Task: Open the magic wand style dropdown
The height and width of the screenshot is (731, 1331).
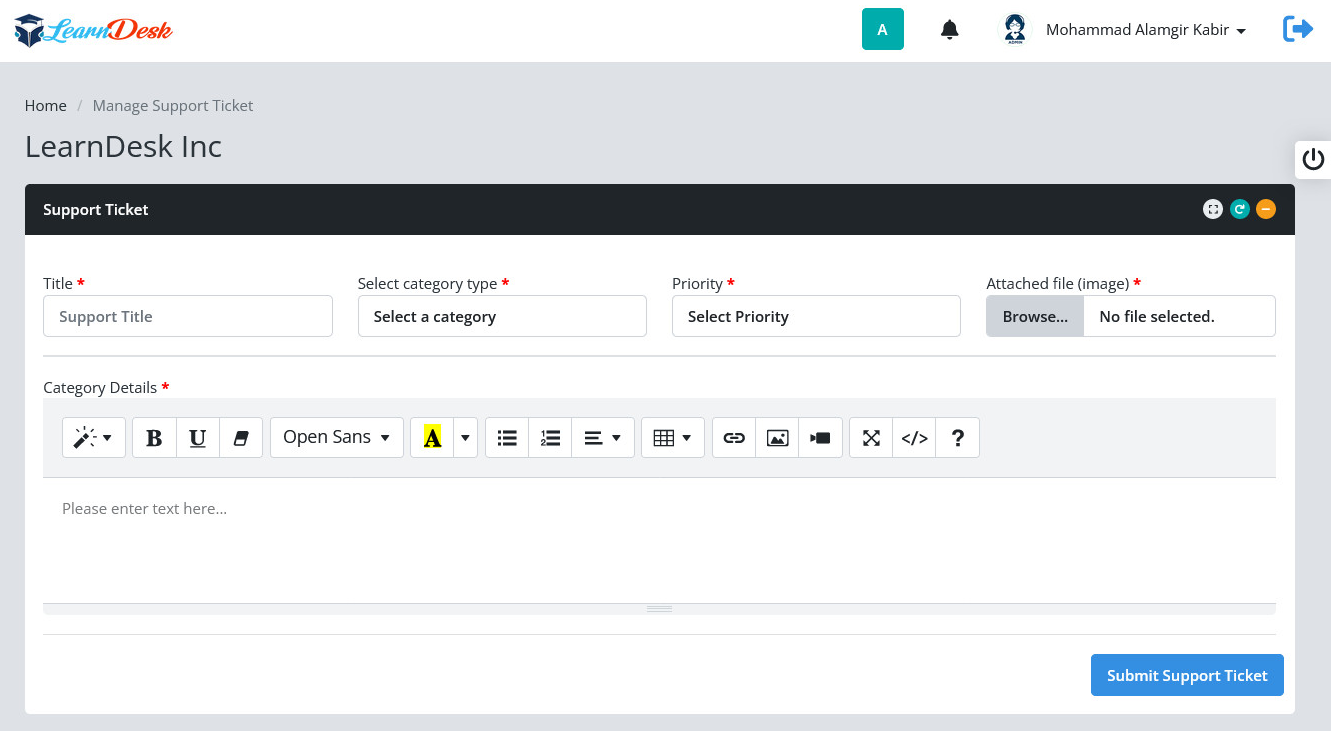Action: (94, 438)
